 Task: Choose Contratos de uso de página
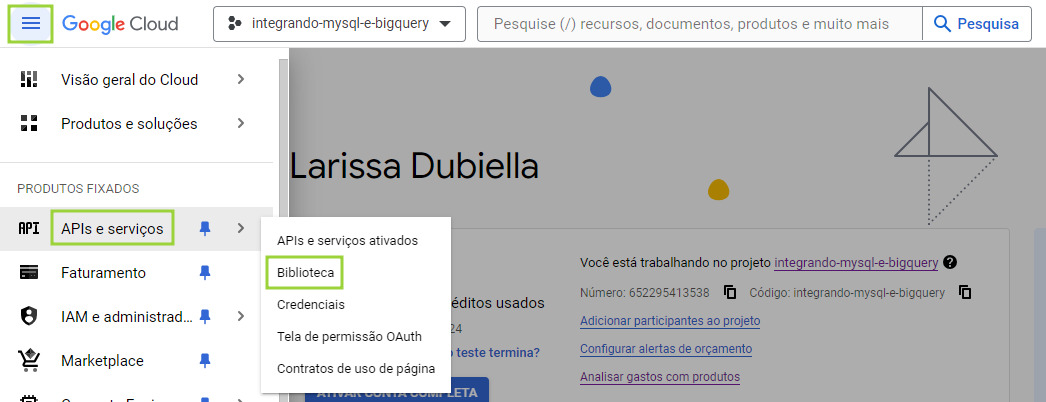(x=356, y=369)
